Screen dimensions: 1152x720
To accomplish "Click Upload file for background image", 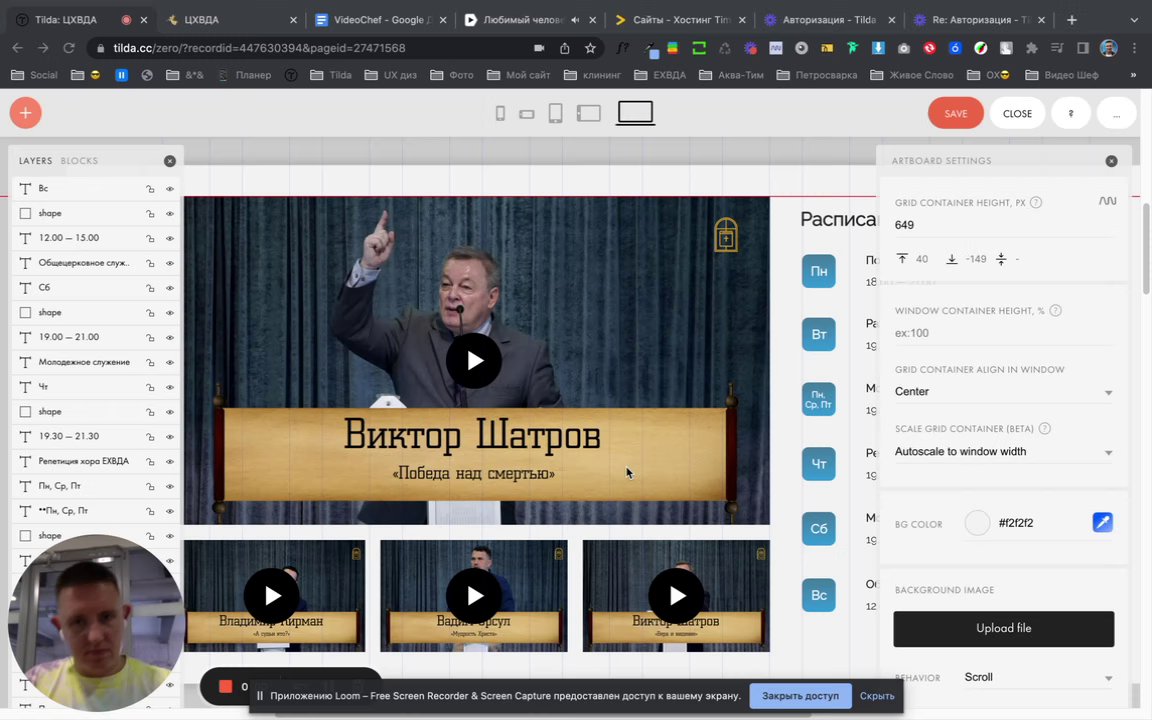I will click(1003, 629).
